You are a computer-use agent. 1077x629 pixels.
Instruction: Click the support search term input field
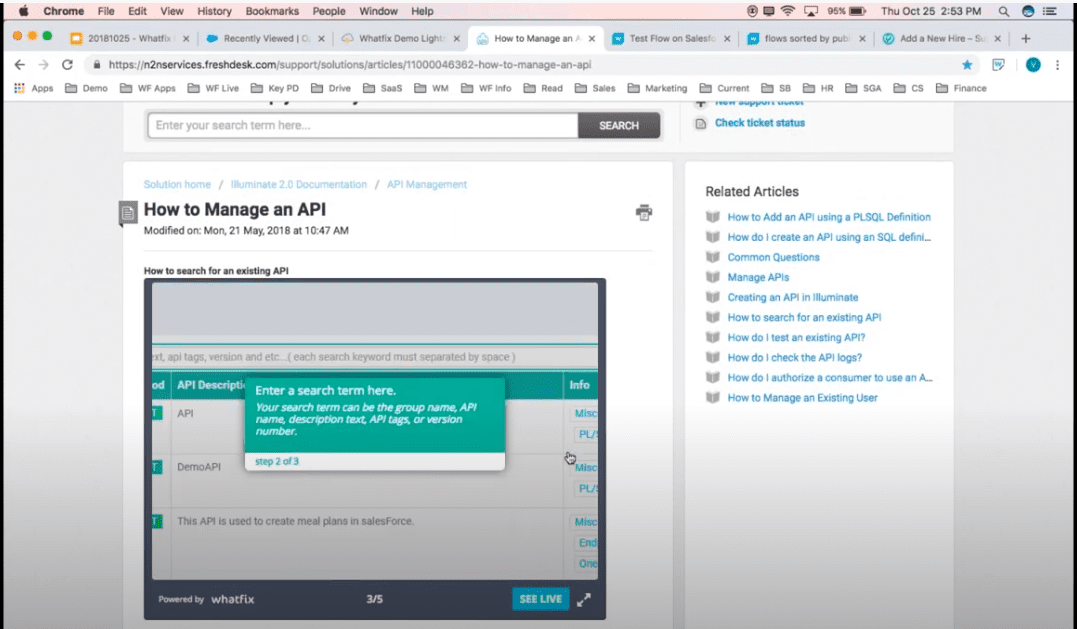point(363,126)
